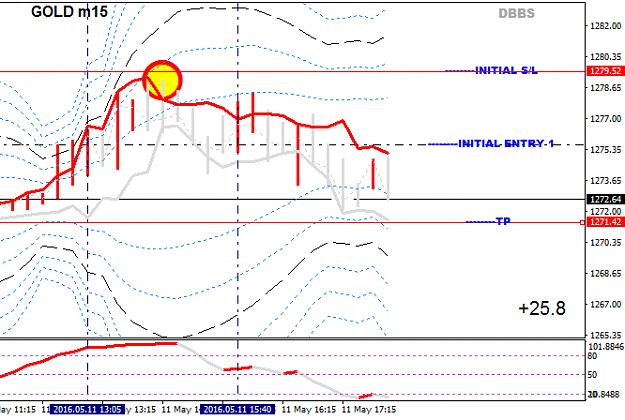Click the 1282.00 price scale value
Viewport: 625px width, 420px height.
[605, 26]
